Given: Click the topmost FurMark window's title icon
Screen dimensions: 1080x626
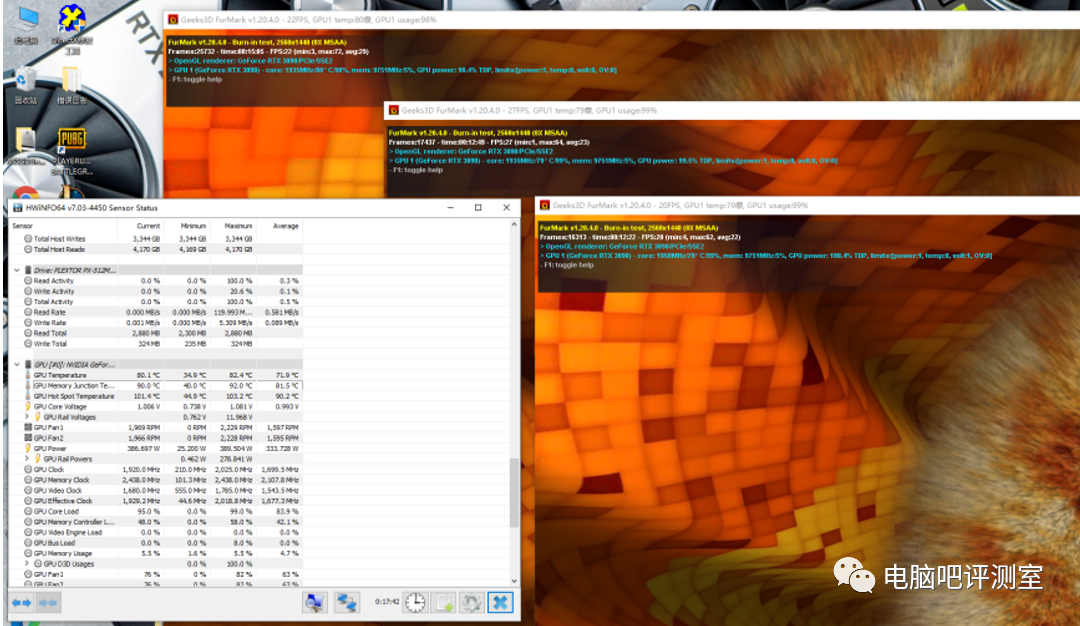Looking at the screenshot, I should 173,19.
